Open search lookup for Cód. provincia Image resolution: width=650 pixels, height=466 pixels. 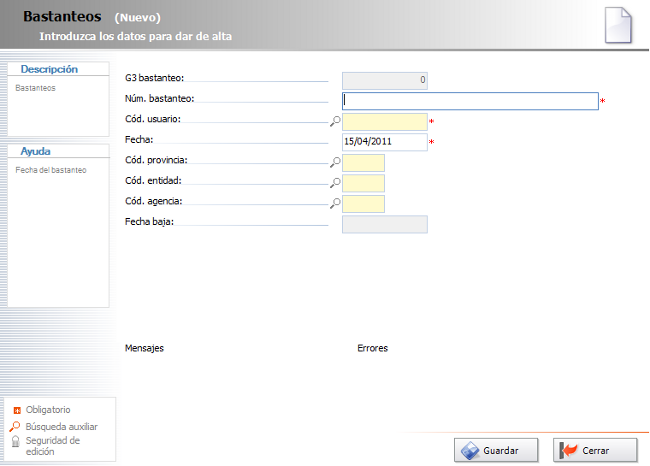(x=335, y=162)
